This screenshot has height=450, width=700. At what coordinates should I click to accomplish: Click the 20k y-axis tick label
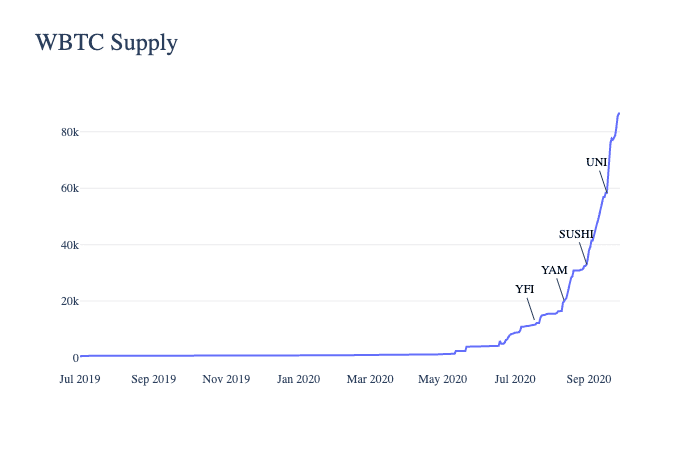click(x=70, y=301)
